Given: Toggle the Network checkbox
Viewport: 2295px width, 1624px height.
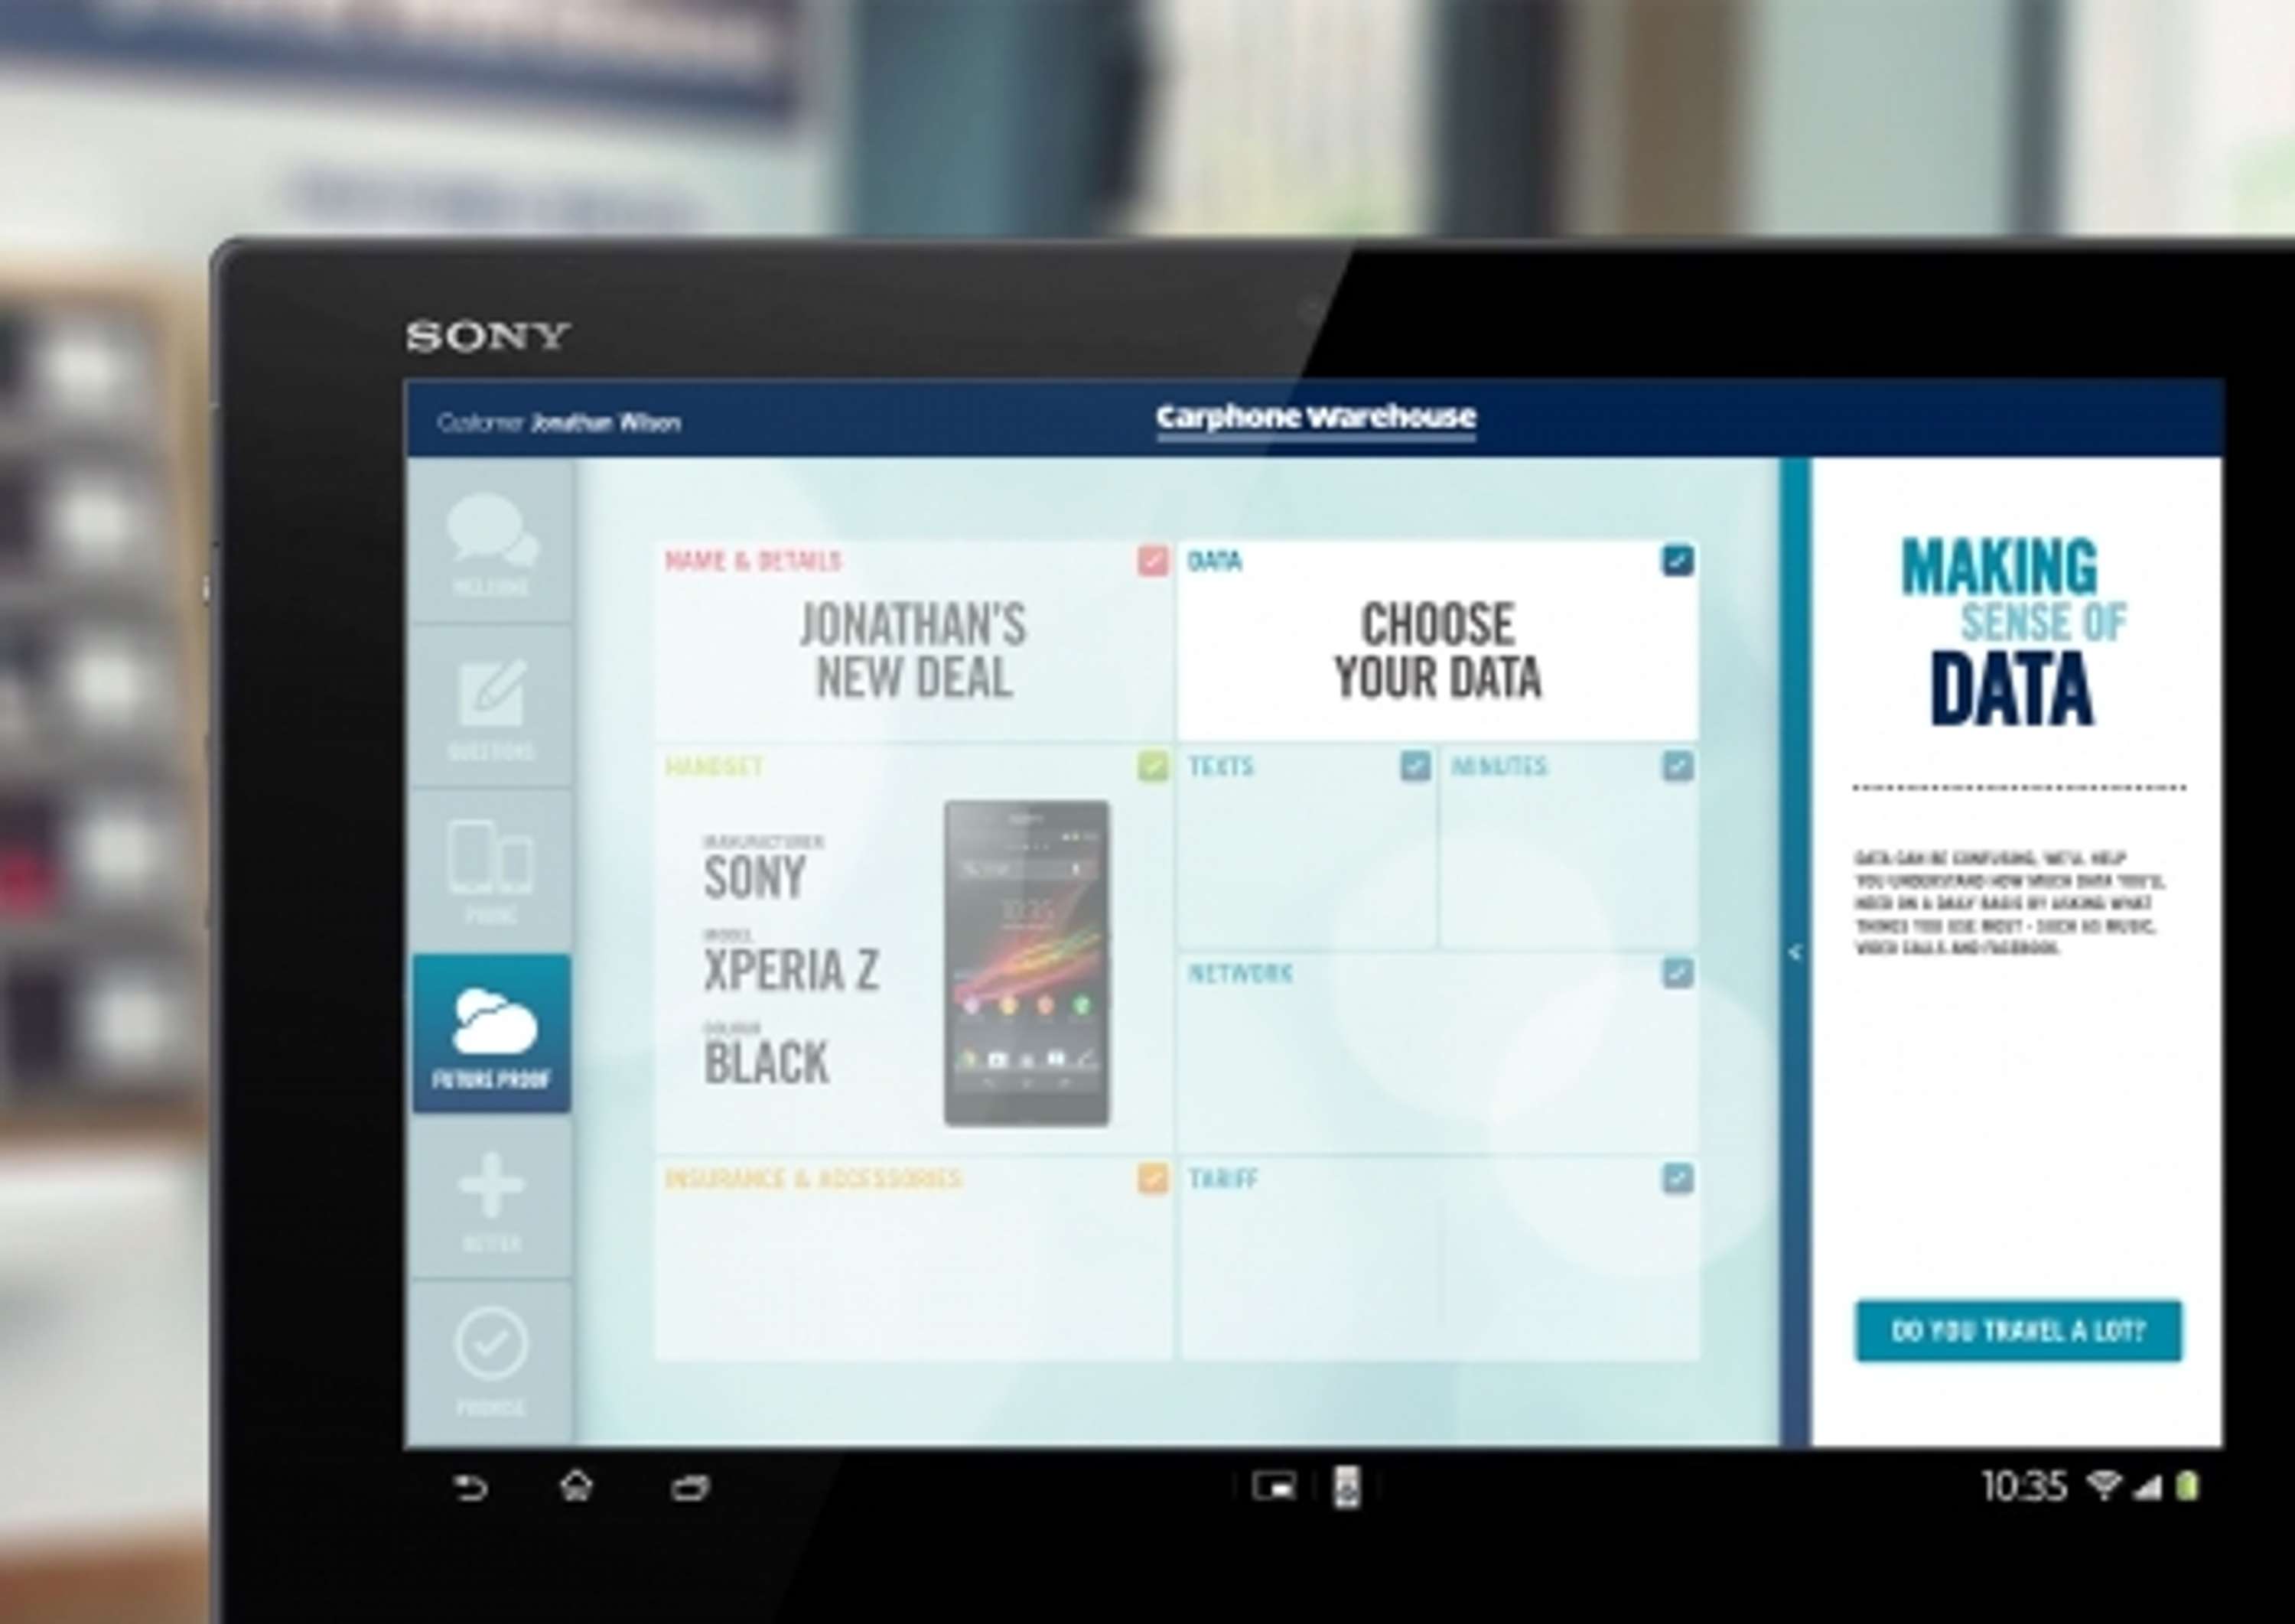Looking at the screenshot, I should (x=1678, y=973).
